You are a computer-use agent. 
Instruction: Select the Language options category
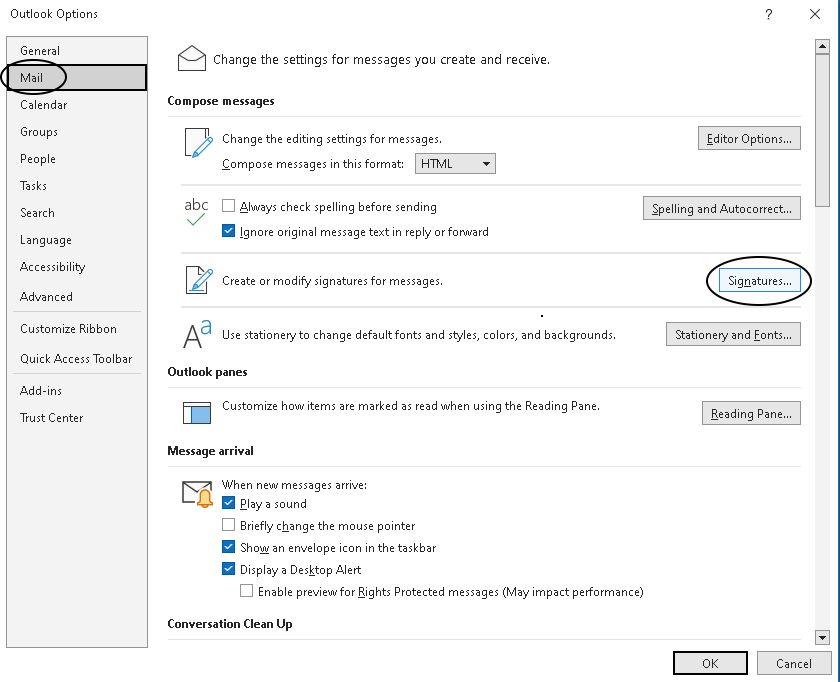point(77,239)
